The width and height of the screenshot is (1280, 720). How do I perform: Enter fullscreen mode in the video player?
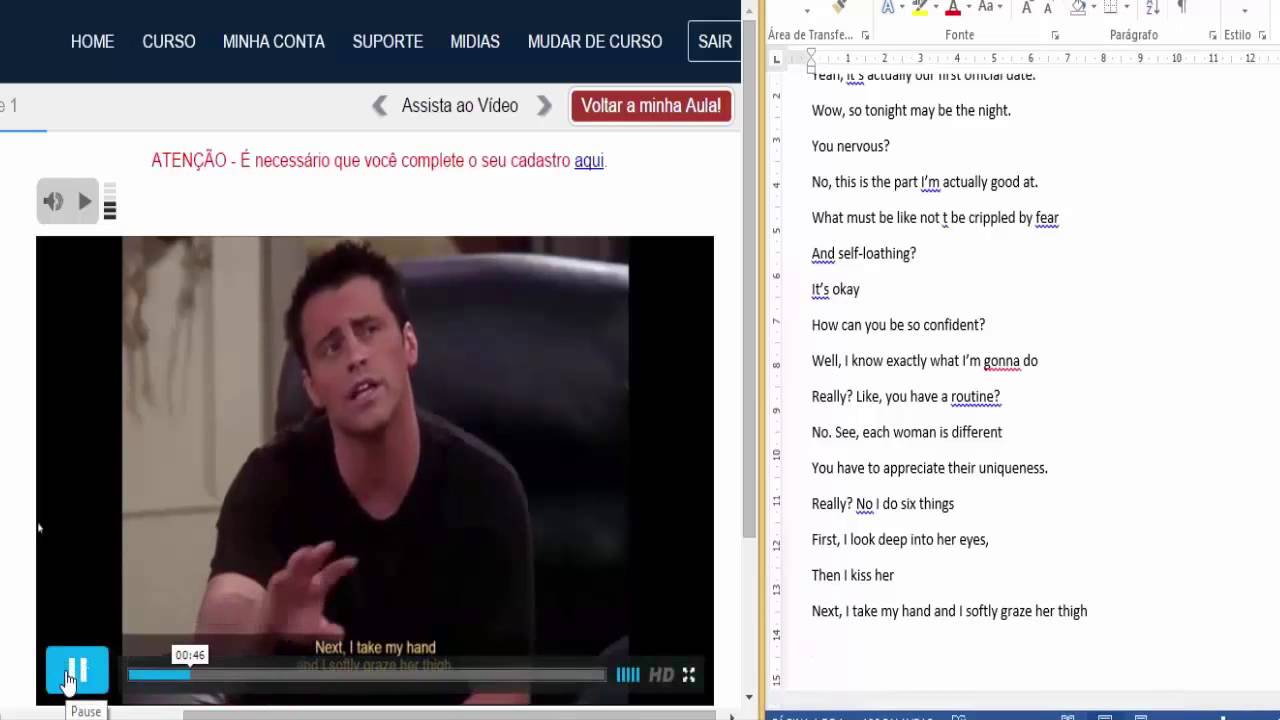(689, 675)
